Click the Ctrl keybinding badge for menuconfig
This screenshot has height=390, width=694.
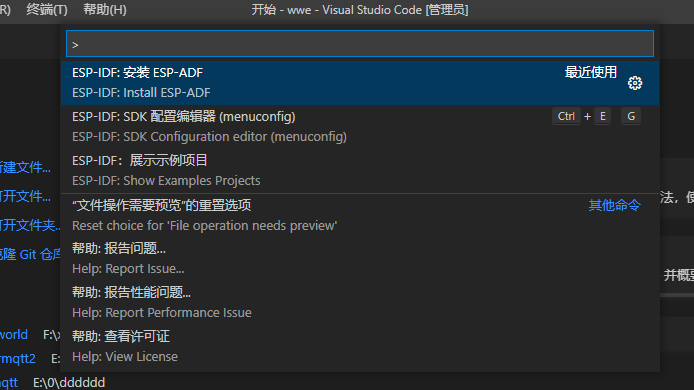pos(566,116)
